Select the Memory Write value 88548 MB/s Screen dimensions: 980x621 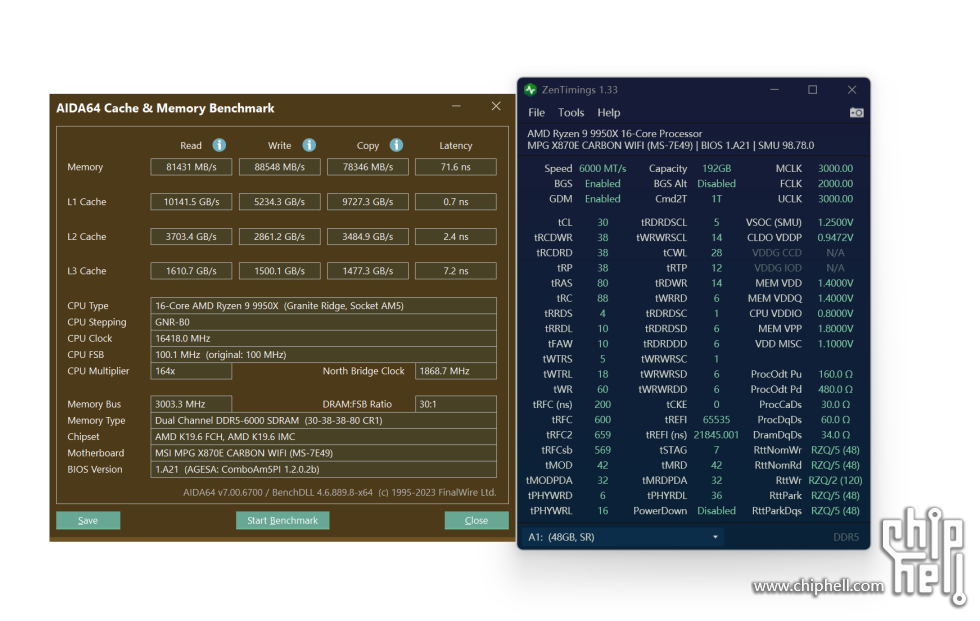(279, 167)
